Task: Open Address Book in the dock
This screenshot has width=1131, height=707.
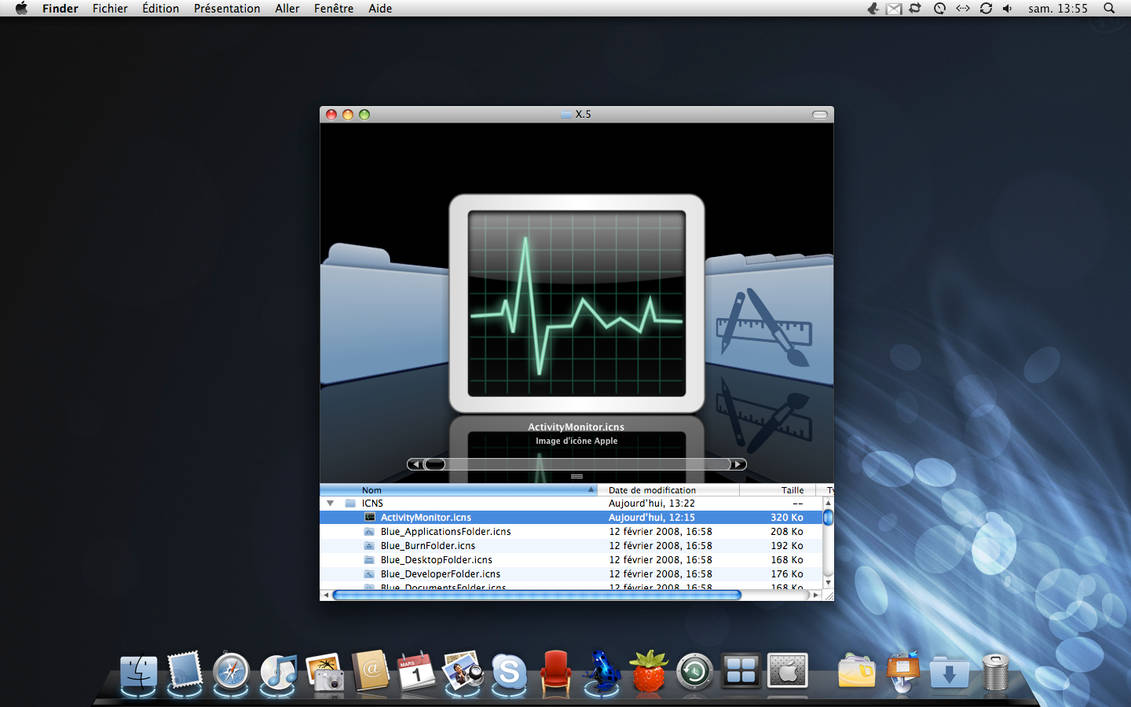Action: (x=370, y=671)
